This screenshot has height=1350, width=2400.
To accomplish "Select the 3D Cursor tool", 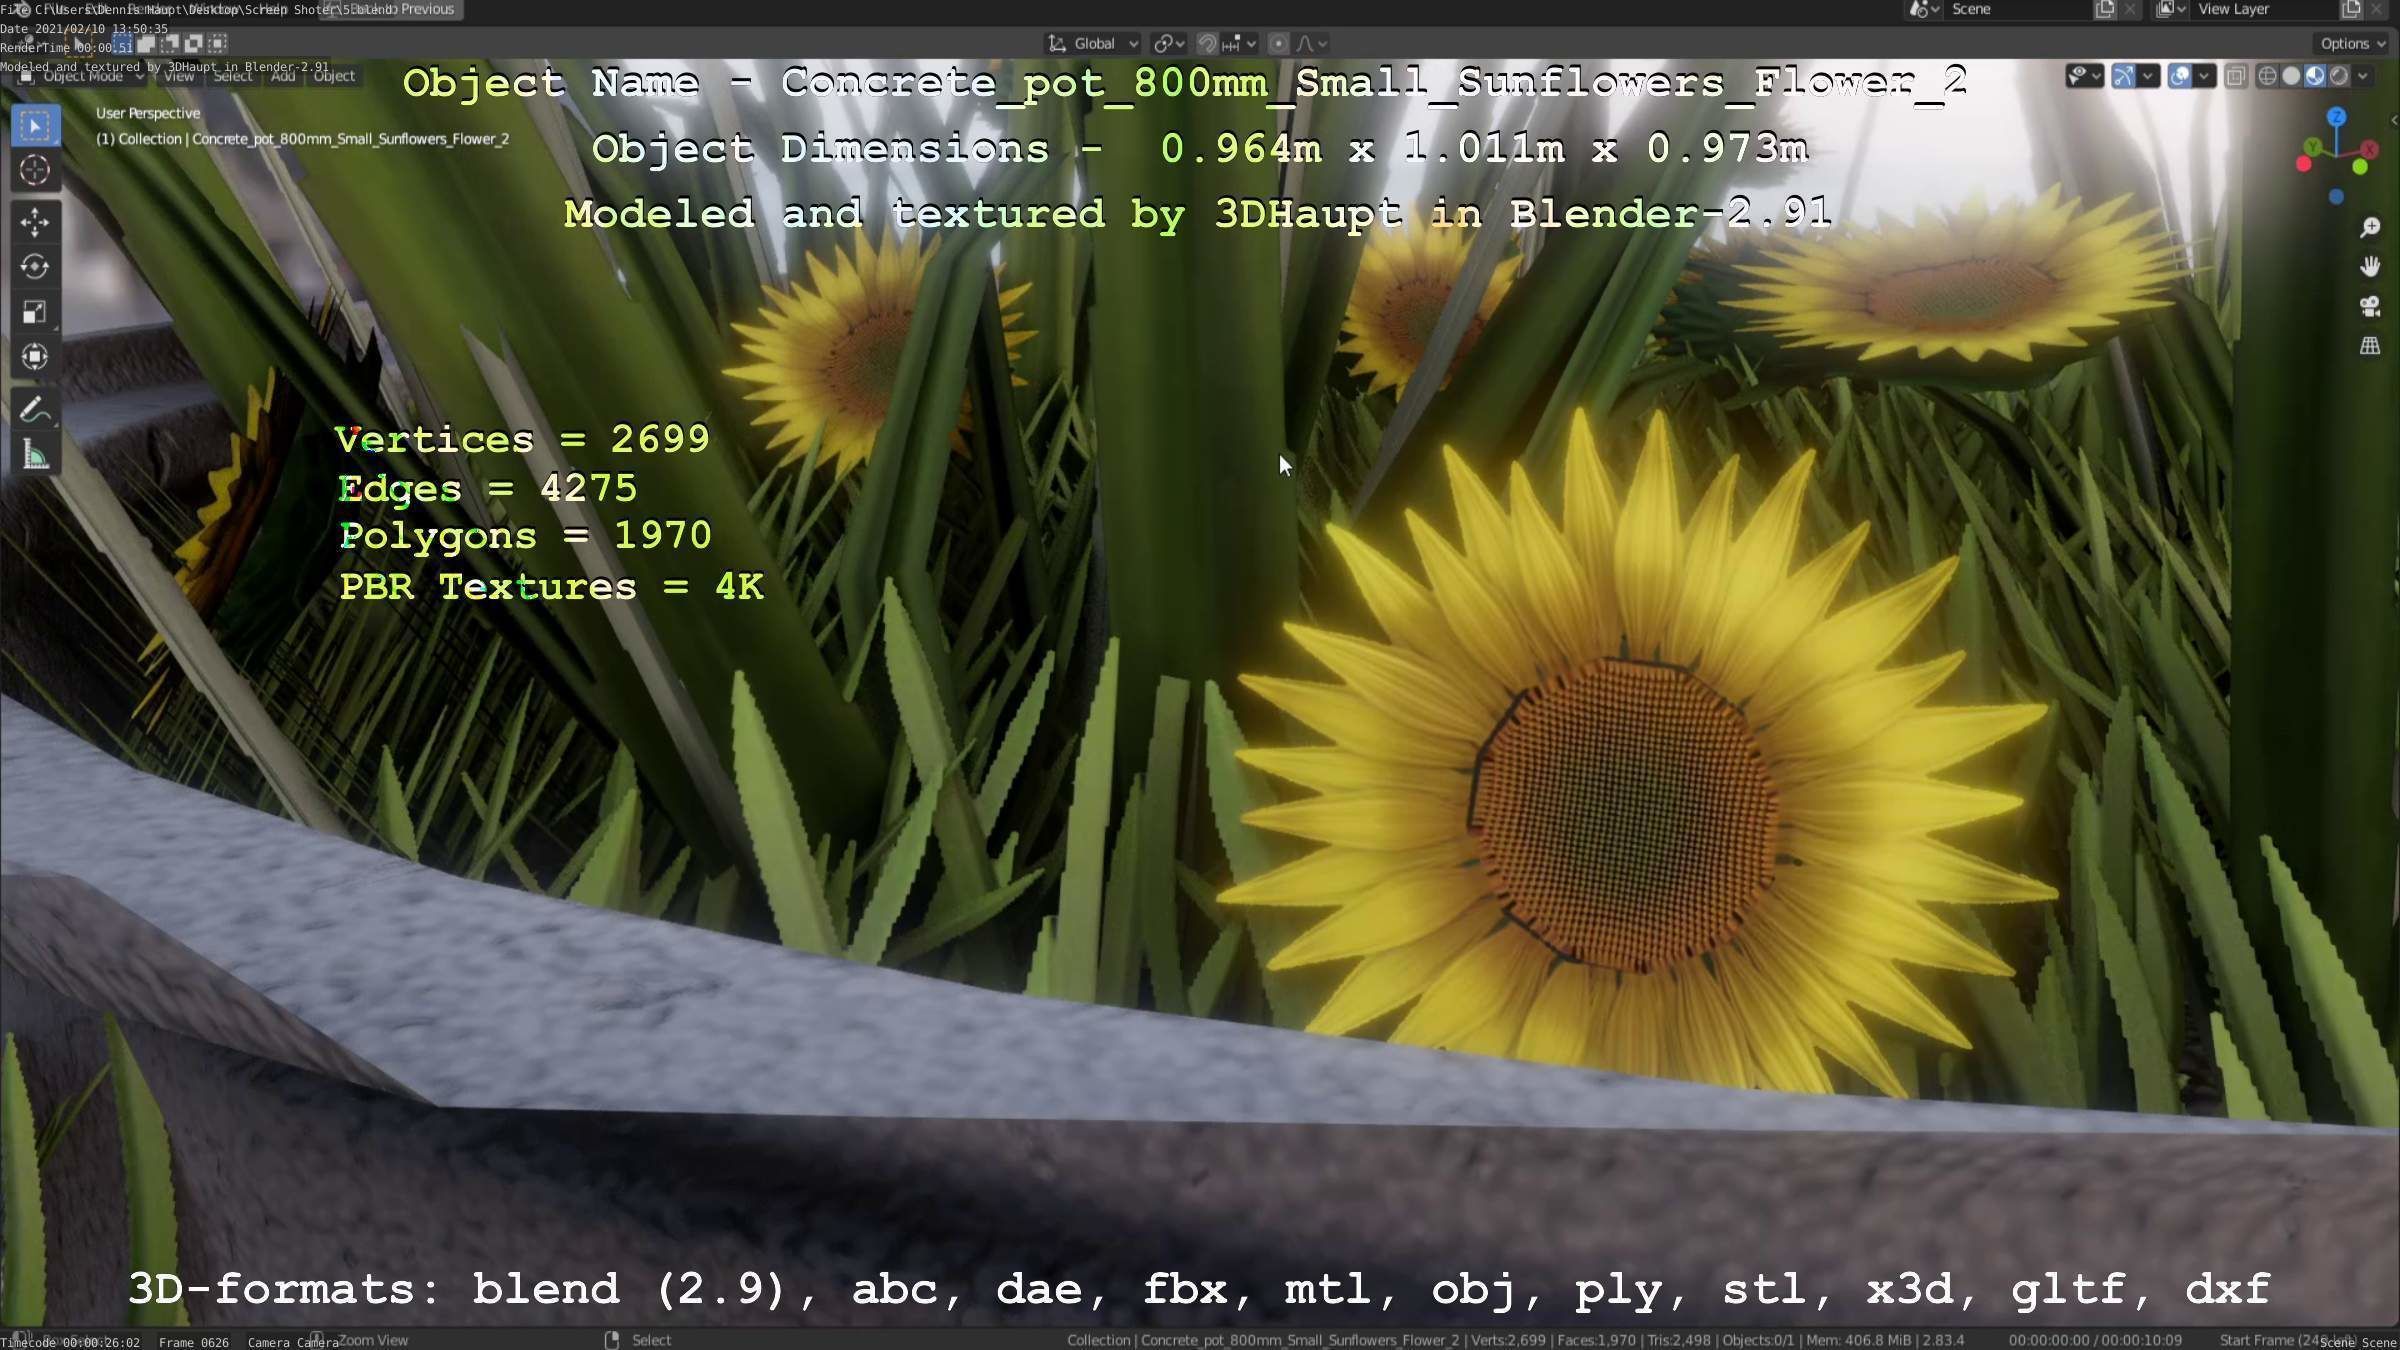I will tap(35, 170).
